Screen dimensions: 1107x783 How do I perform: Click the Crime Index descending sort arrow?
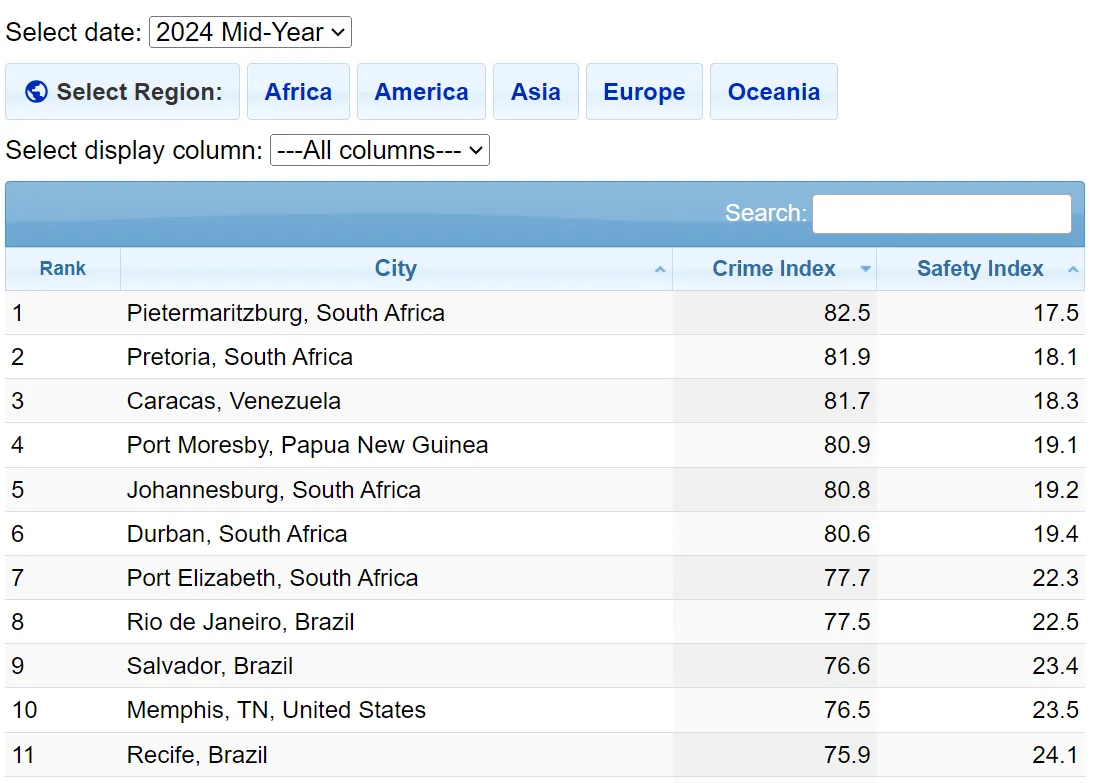[x=865, y=270]
